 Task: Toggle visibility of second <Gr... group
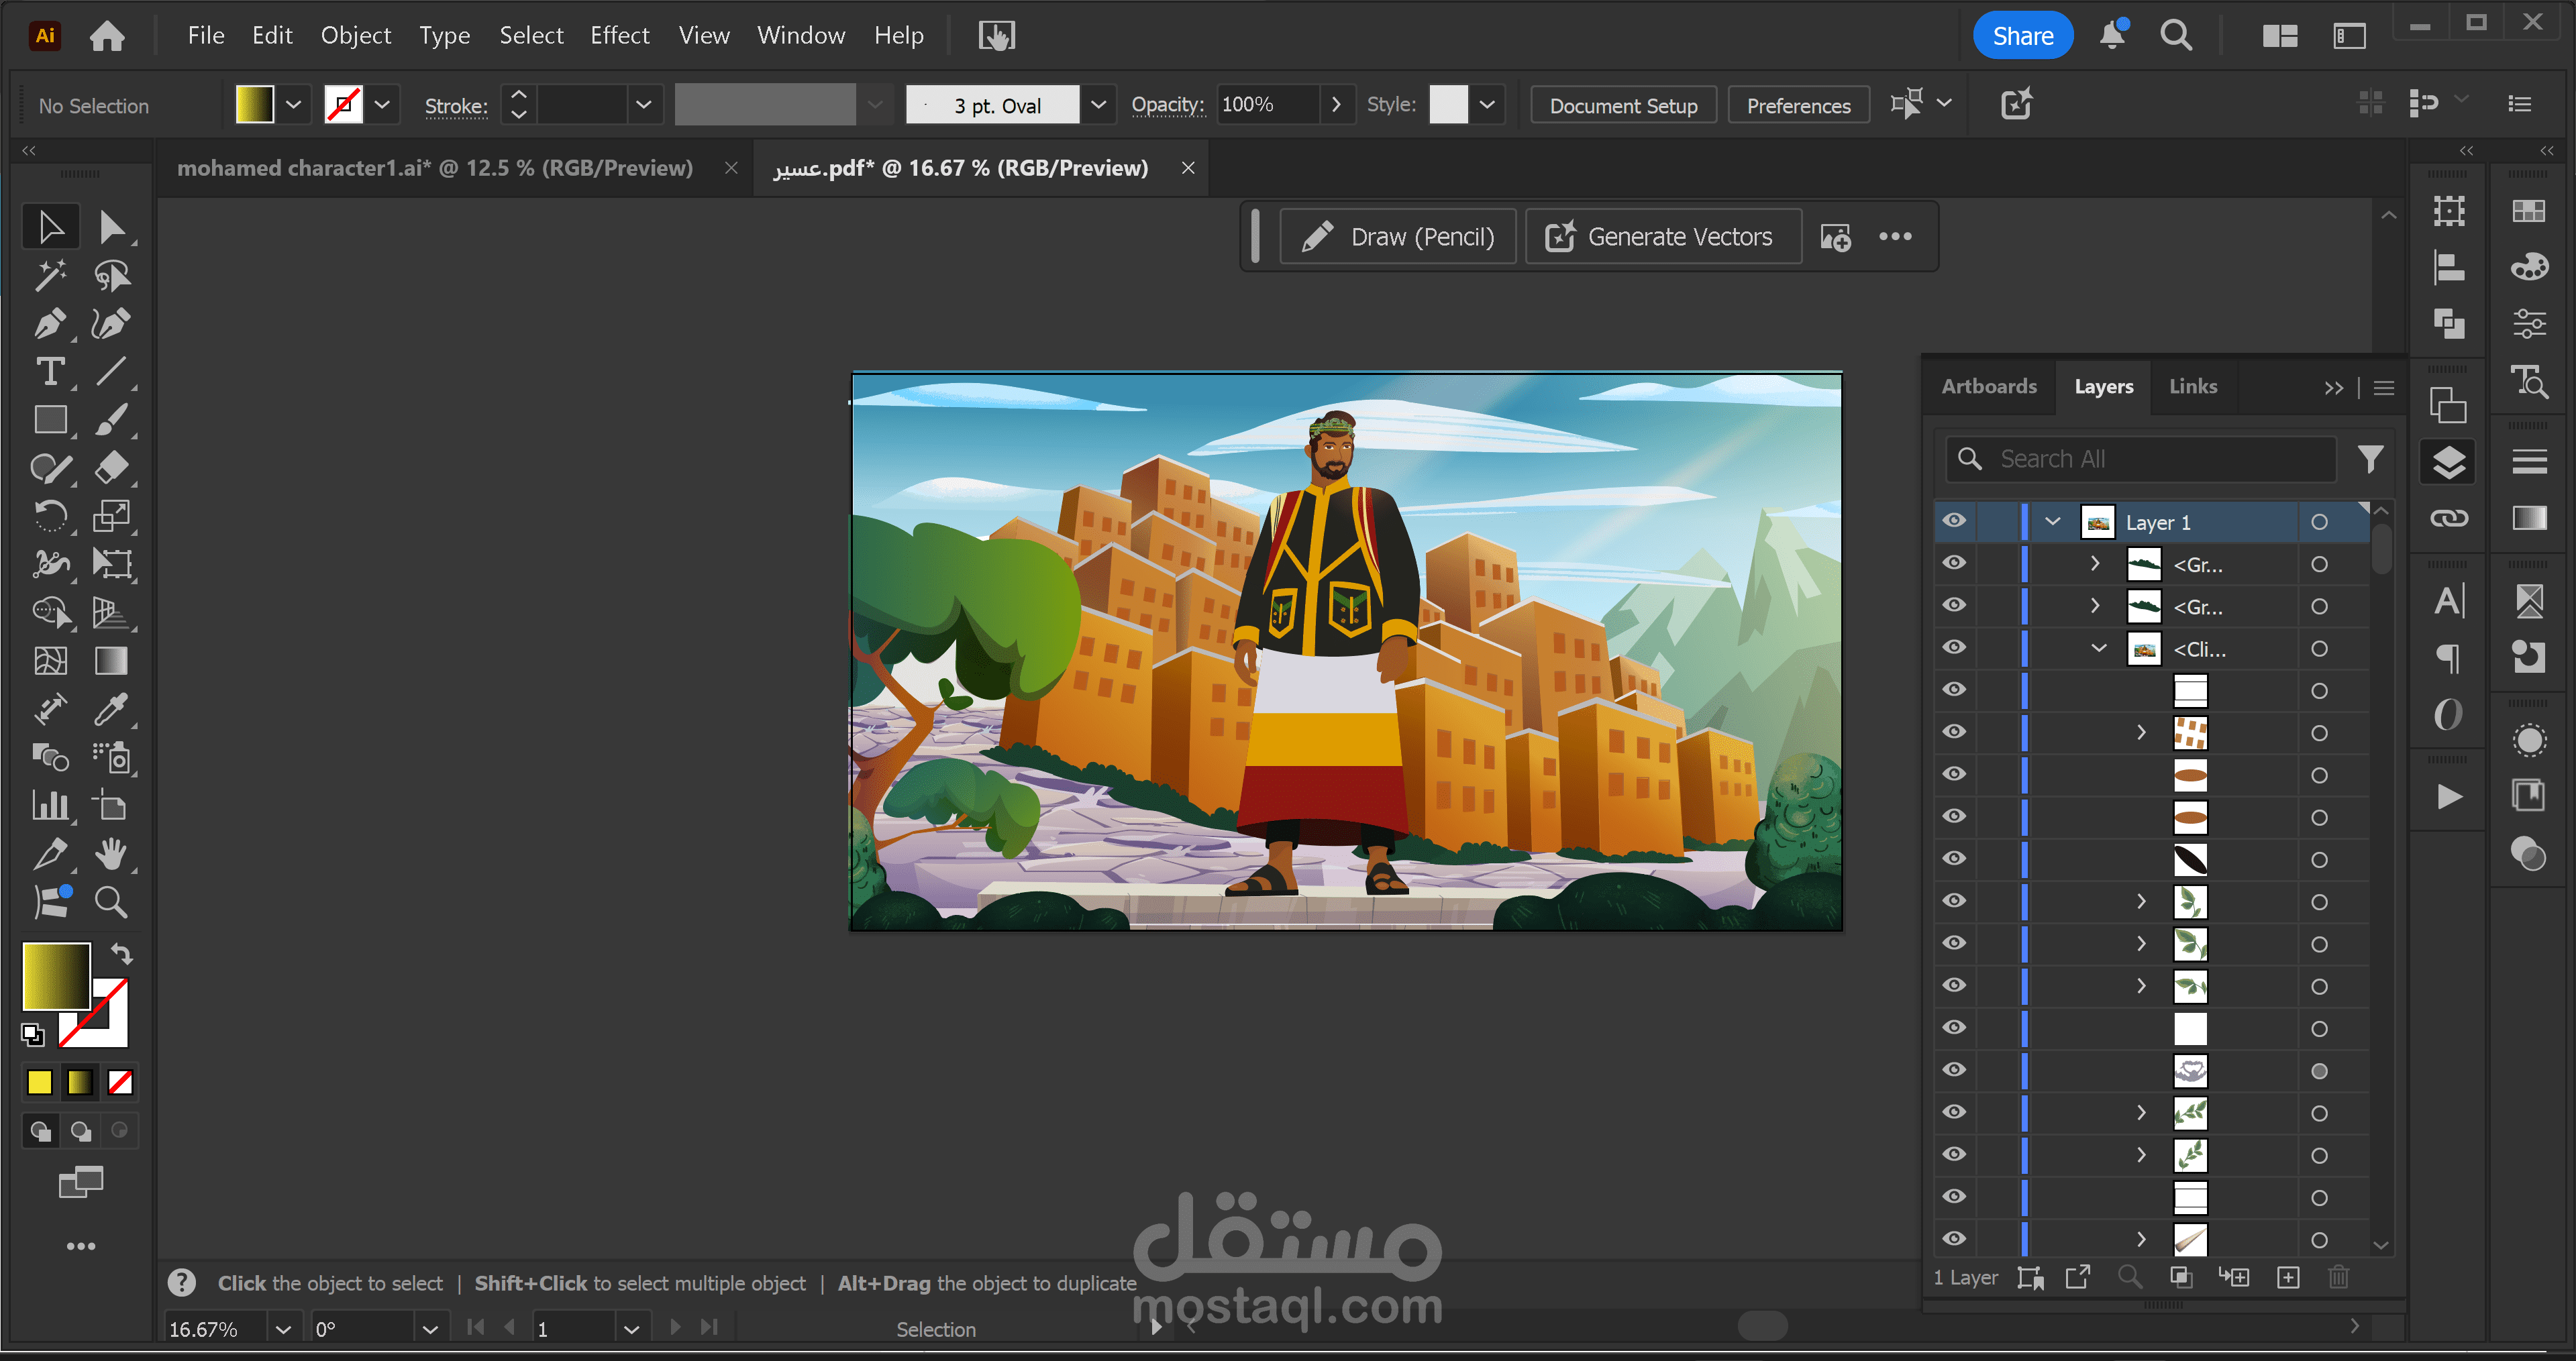pyautogui.click(x=1954, y=605)
